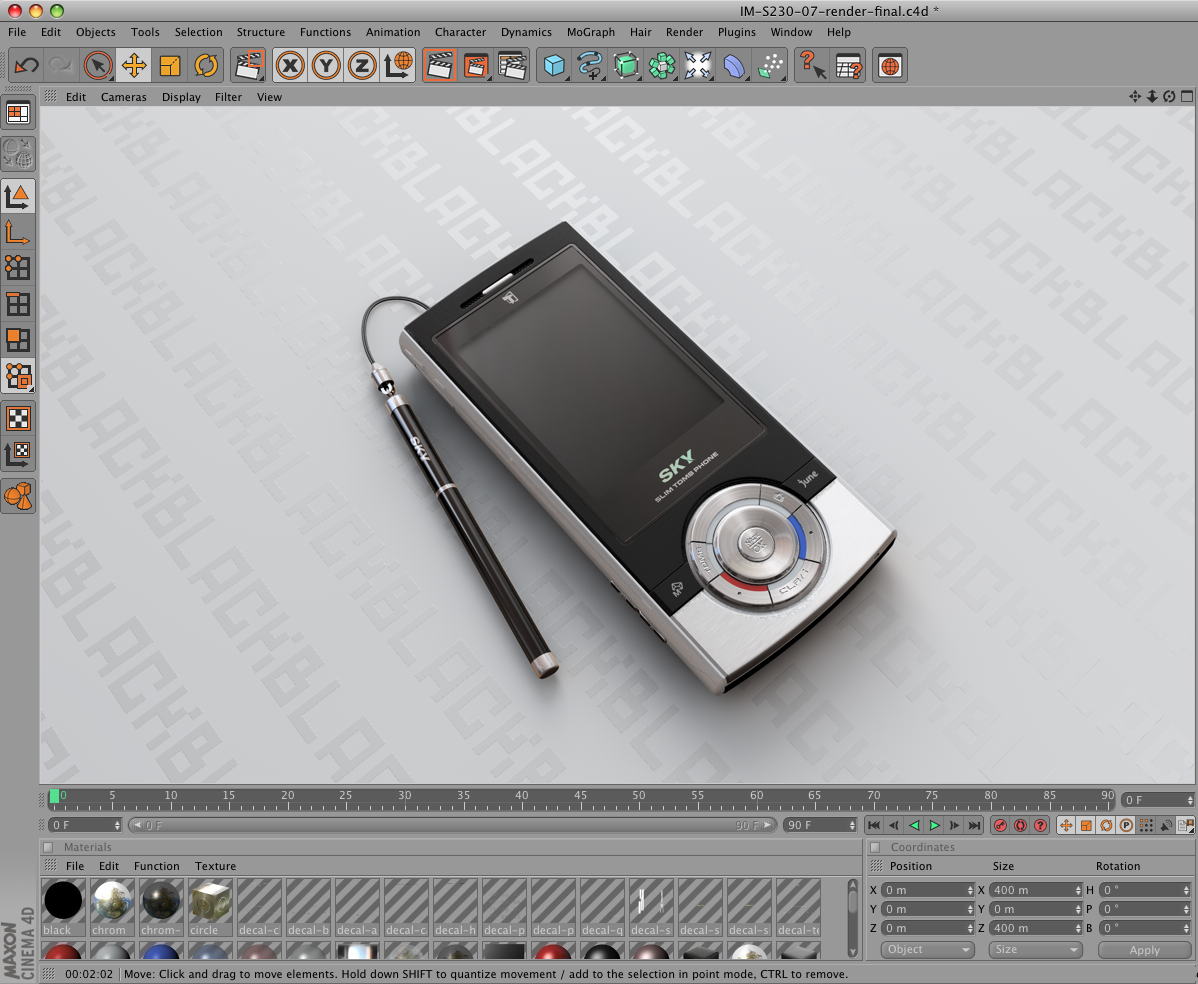Screen dimensions: 1198x984
Task: Toggle scale keyframe recording icon
Action: pos(1086,825)
